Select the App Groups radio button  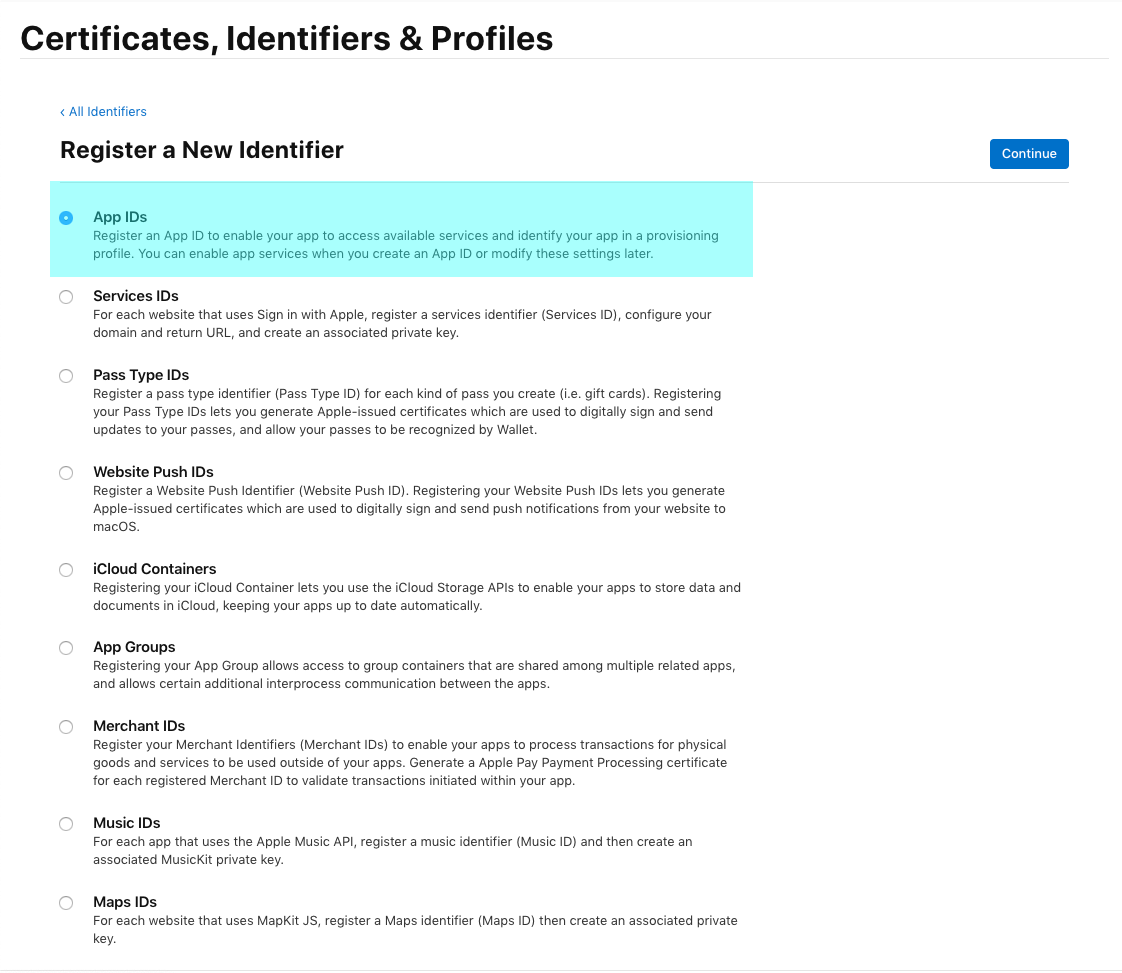tap(66, 648)
